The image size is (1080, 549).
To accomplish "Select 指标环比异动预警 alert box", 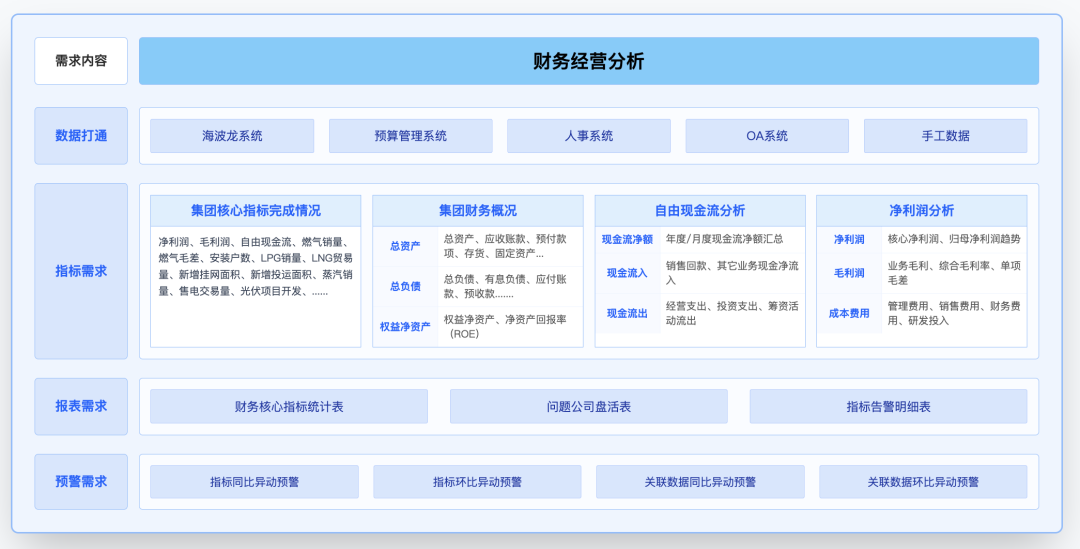I will pos(477,482).
